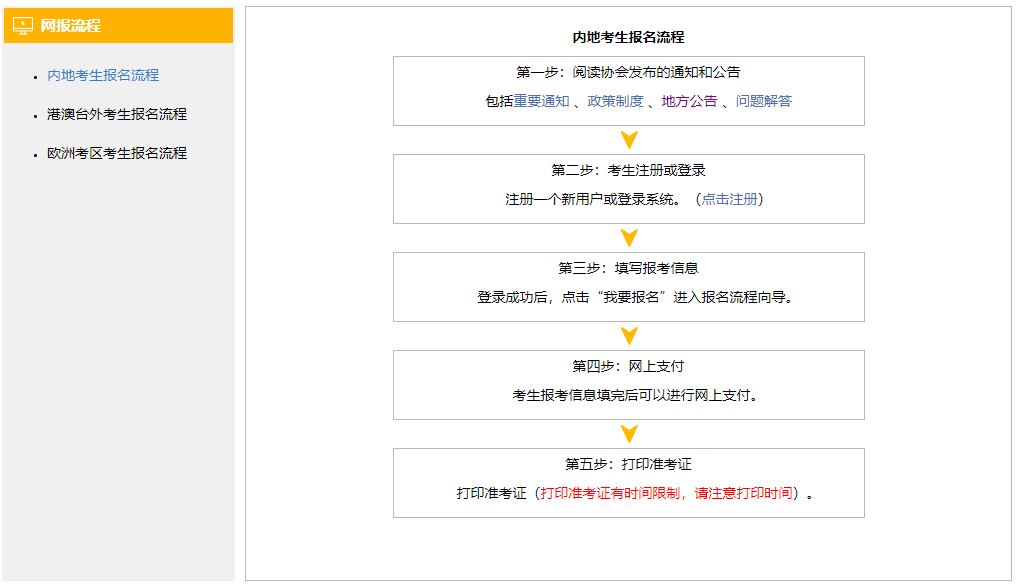Open the 问题解答 link

click(x=764, y=101)
